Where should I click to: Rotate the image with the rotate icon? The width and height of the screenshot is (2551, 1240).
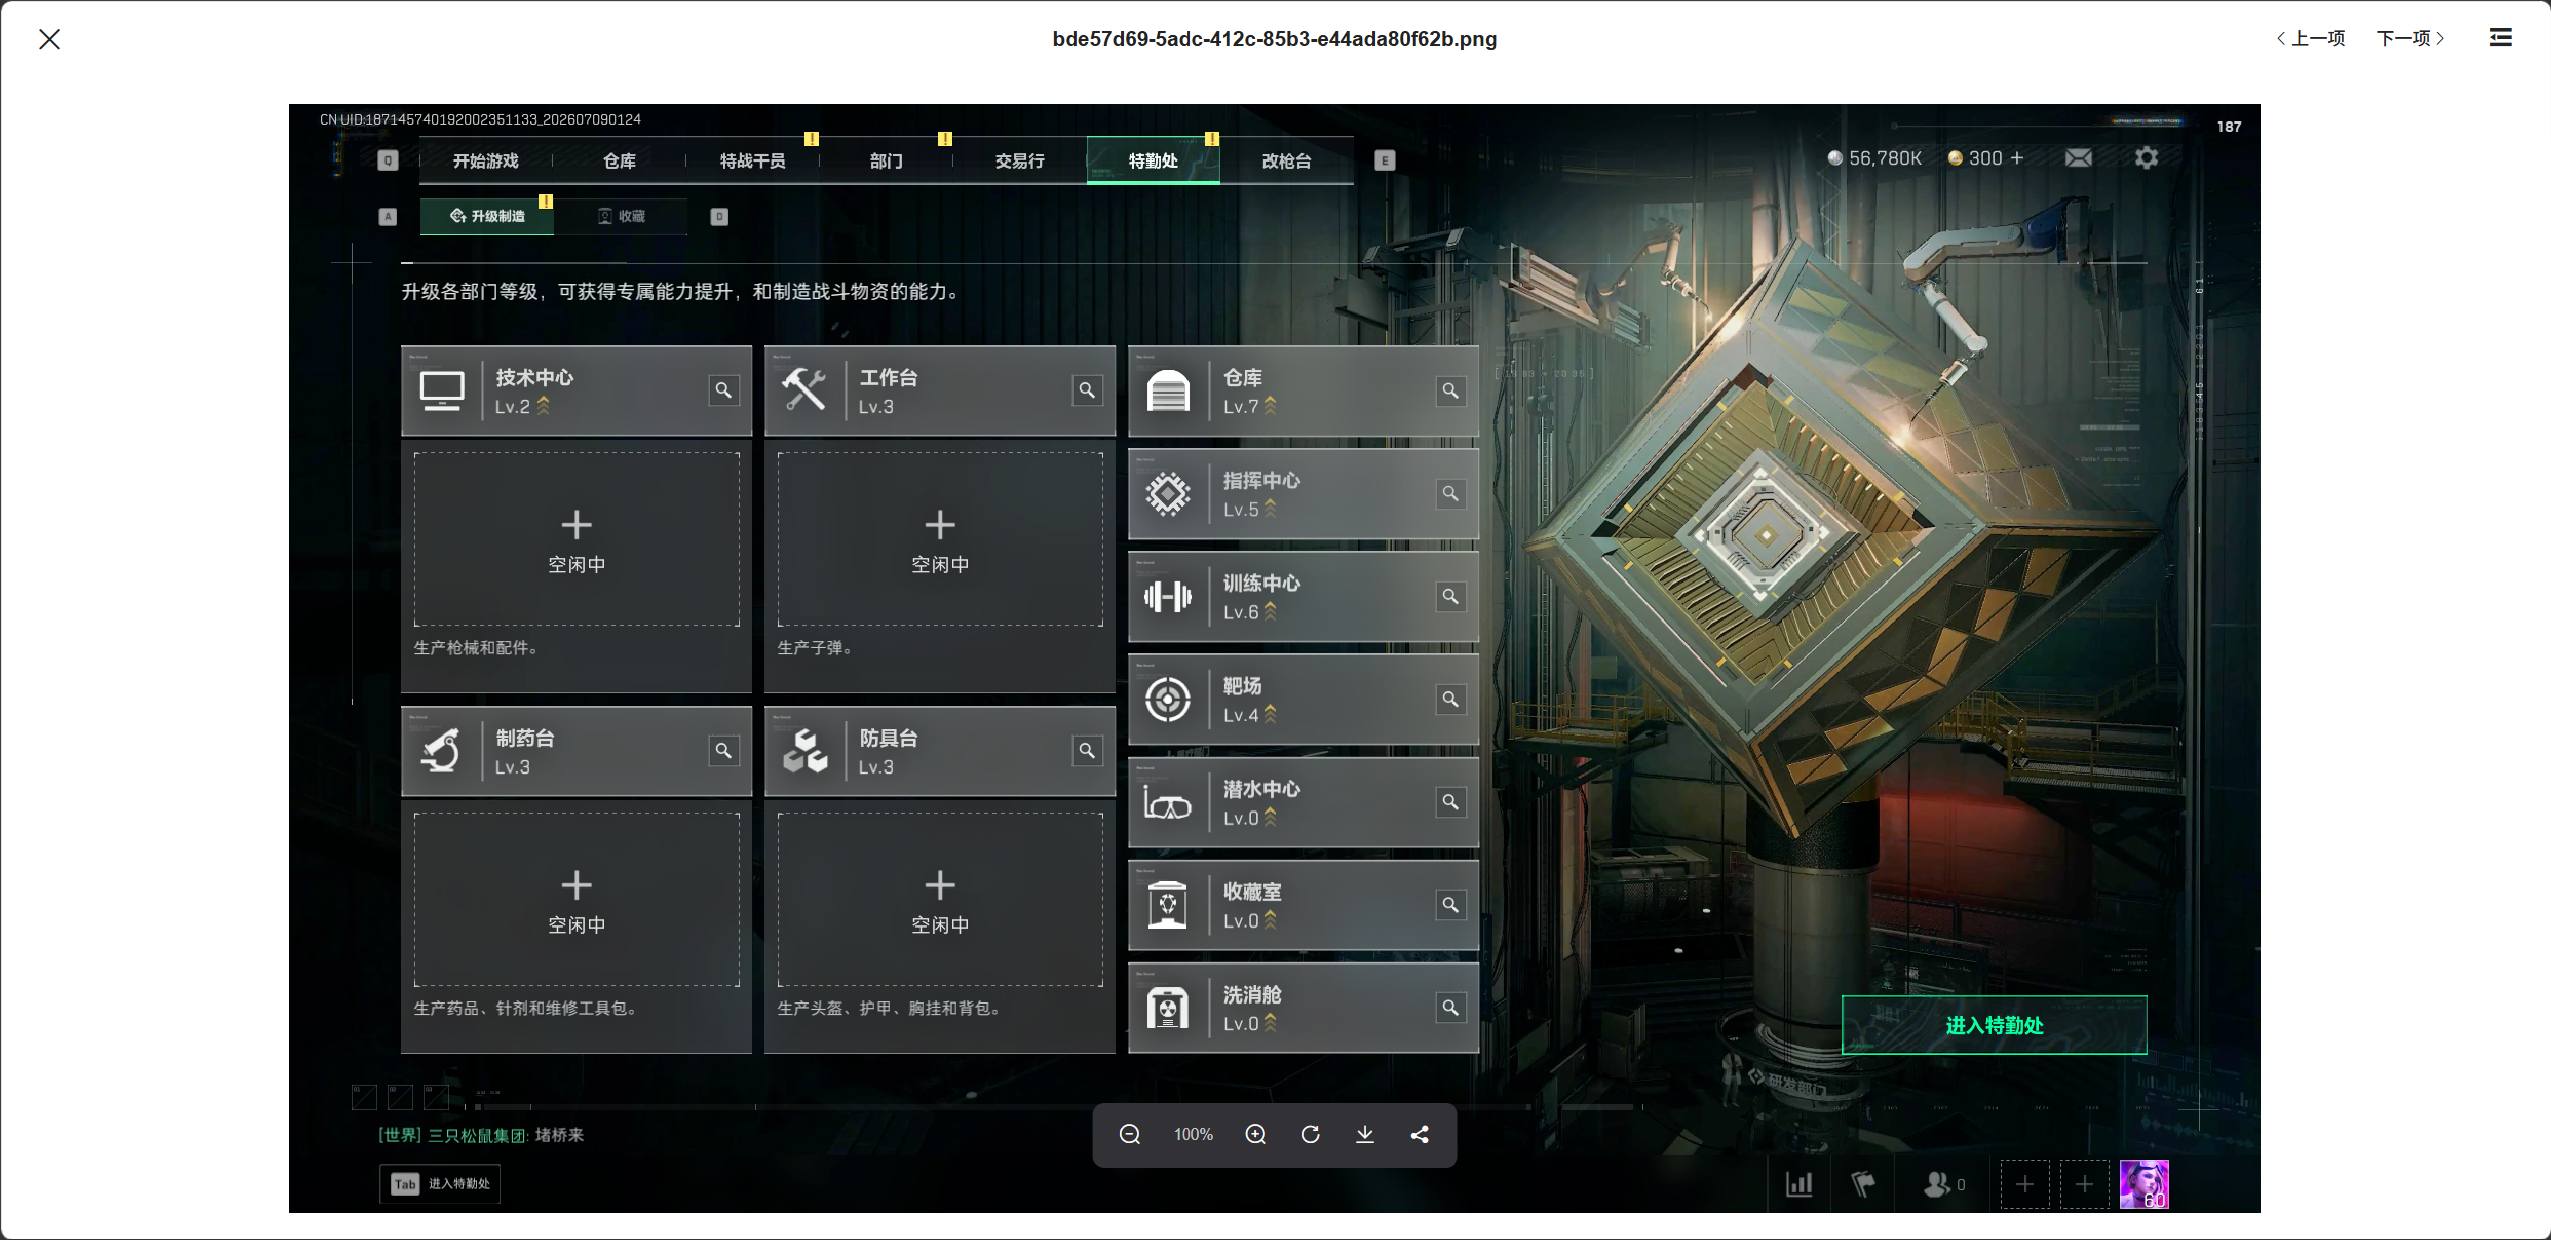pyautogui.click(x=1310, y=1134)
